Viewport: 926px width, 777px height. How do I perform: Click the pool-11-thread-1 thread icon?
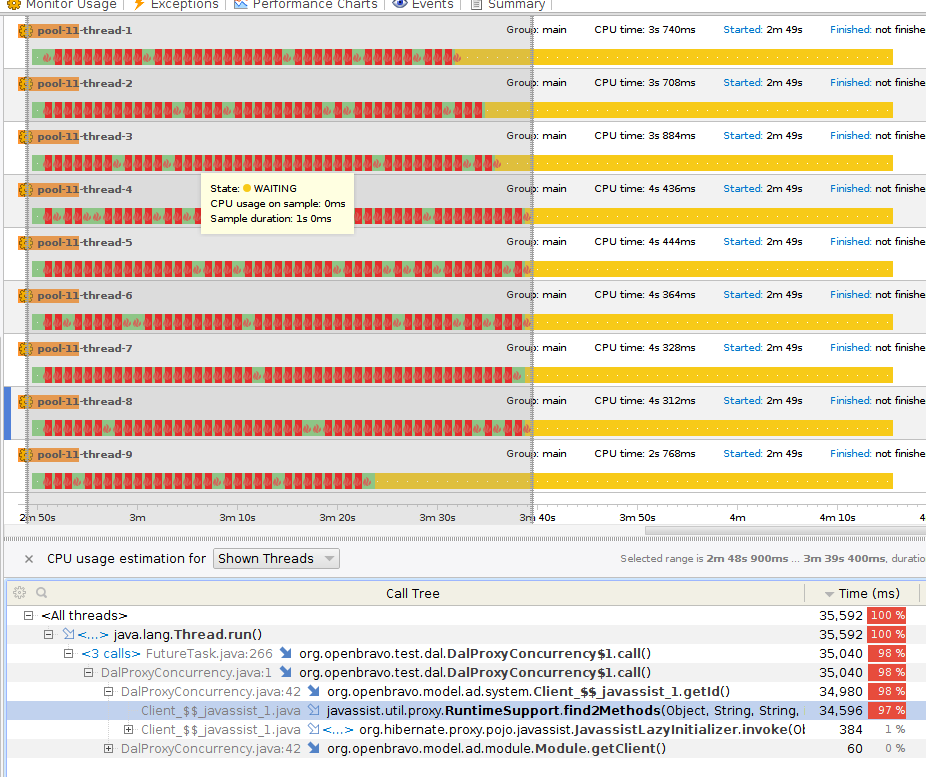point(26,31)
